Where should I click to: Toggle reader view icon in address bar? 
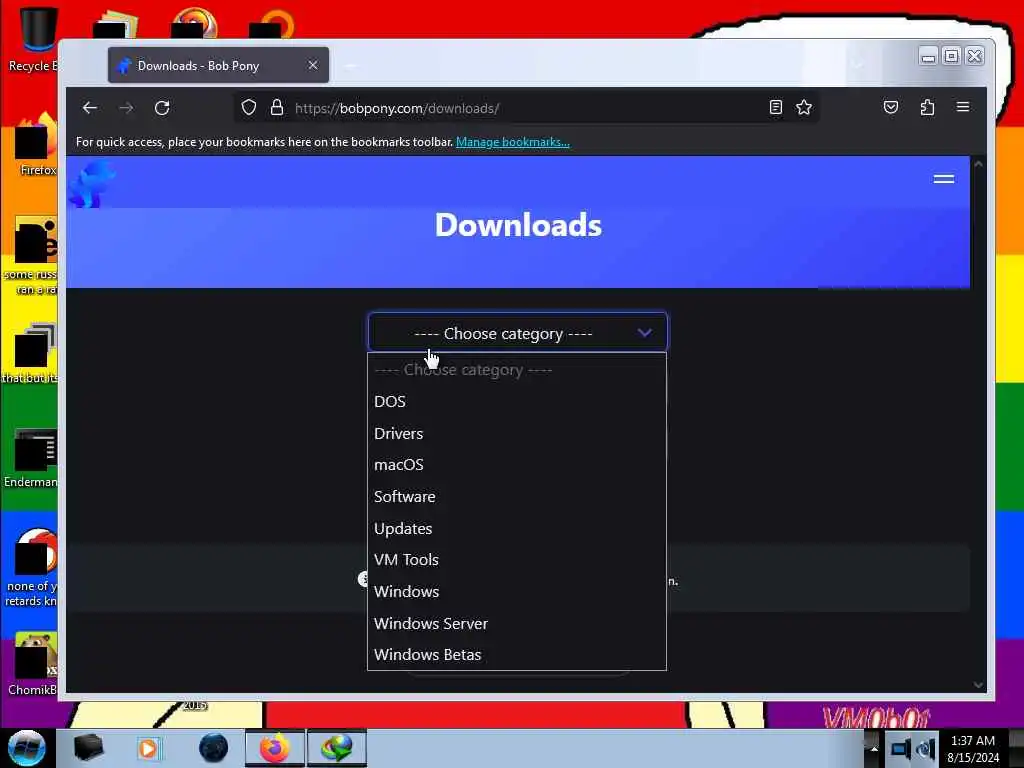point(775,107)
